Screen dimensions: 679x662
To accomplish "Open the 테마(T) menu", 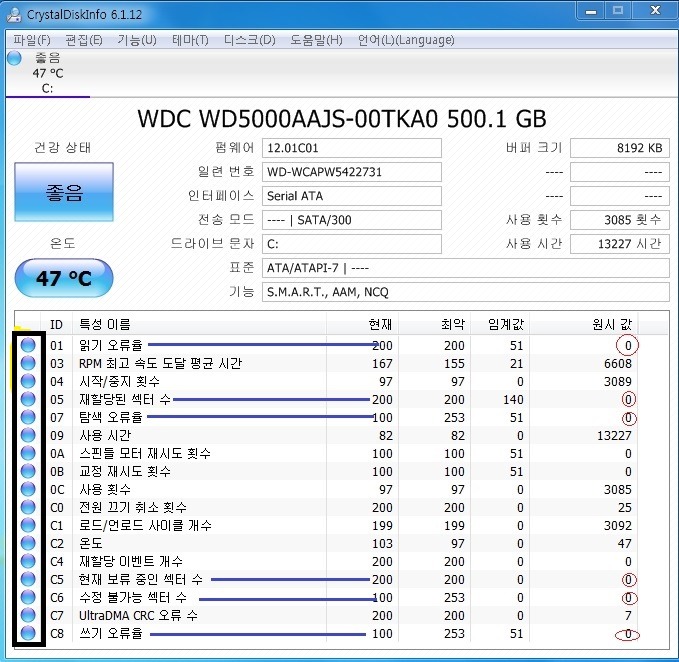I will click(190, 40).
